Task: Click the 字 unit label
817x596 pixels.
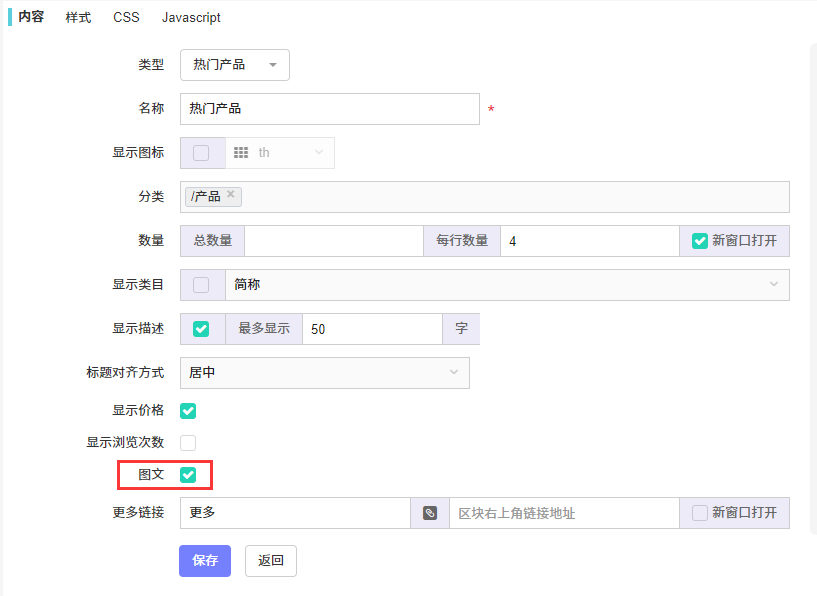Action: pyautogui.click(x=461, y=329)
